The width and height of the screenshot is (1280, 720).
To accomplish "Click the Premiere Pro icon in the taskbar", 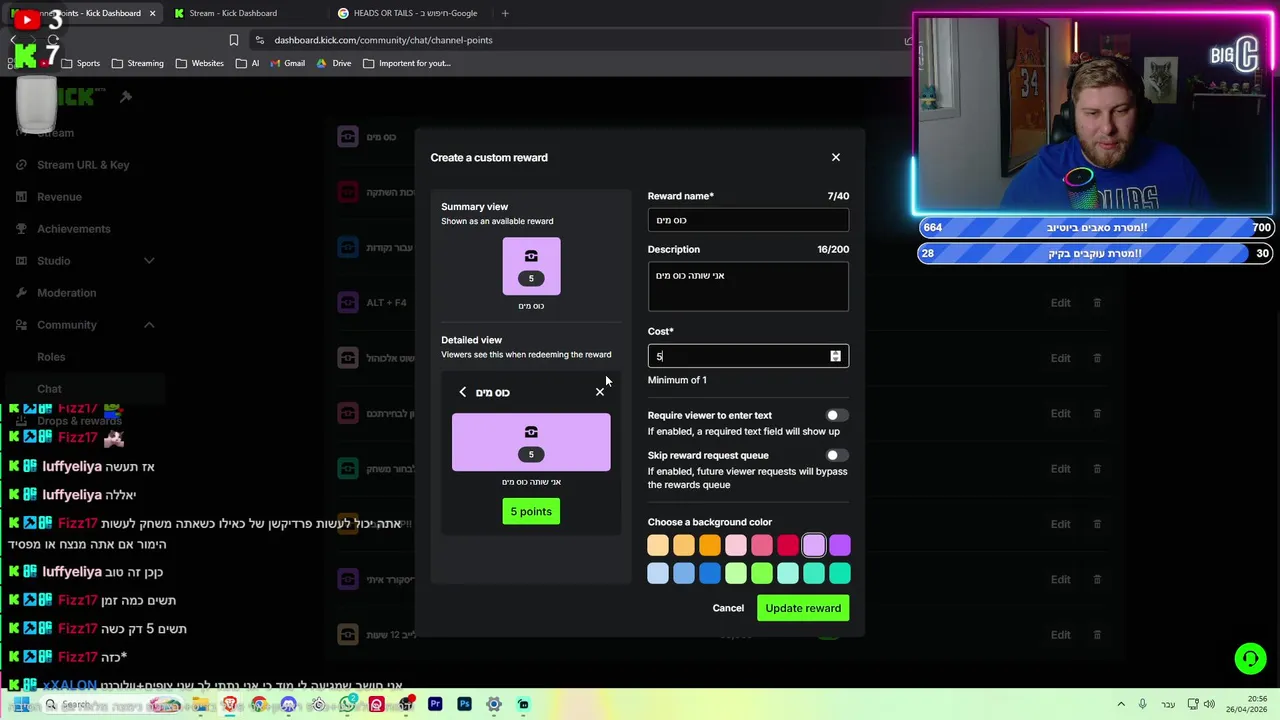I will point(435,704).
